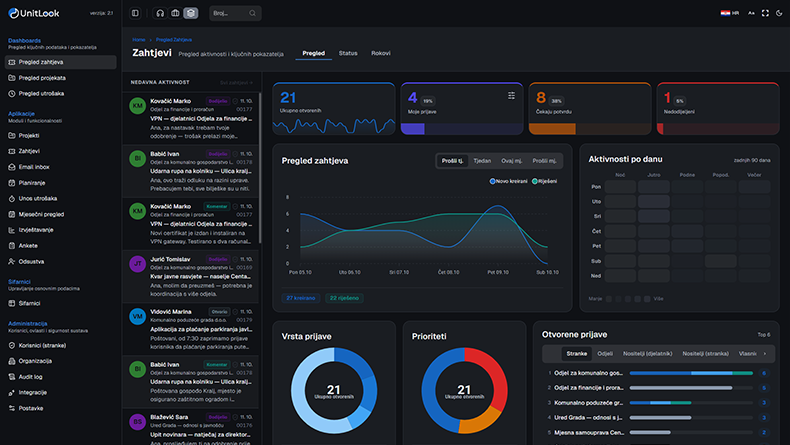The image size is (790, 445).
Task: Click the activity list scrollbar
Action: coord(260,168)
